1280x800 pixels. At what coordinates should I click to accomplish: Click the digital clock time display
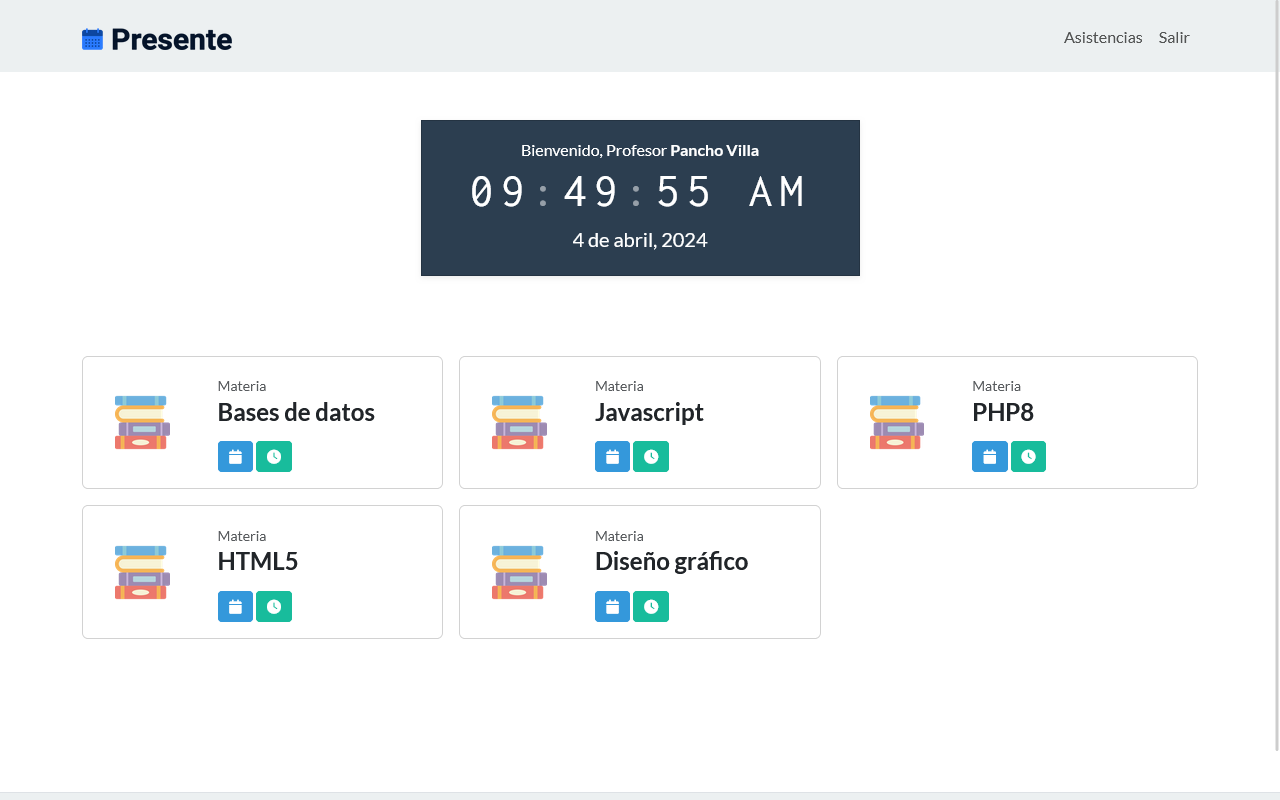point(639,192)
